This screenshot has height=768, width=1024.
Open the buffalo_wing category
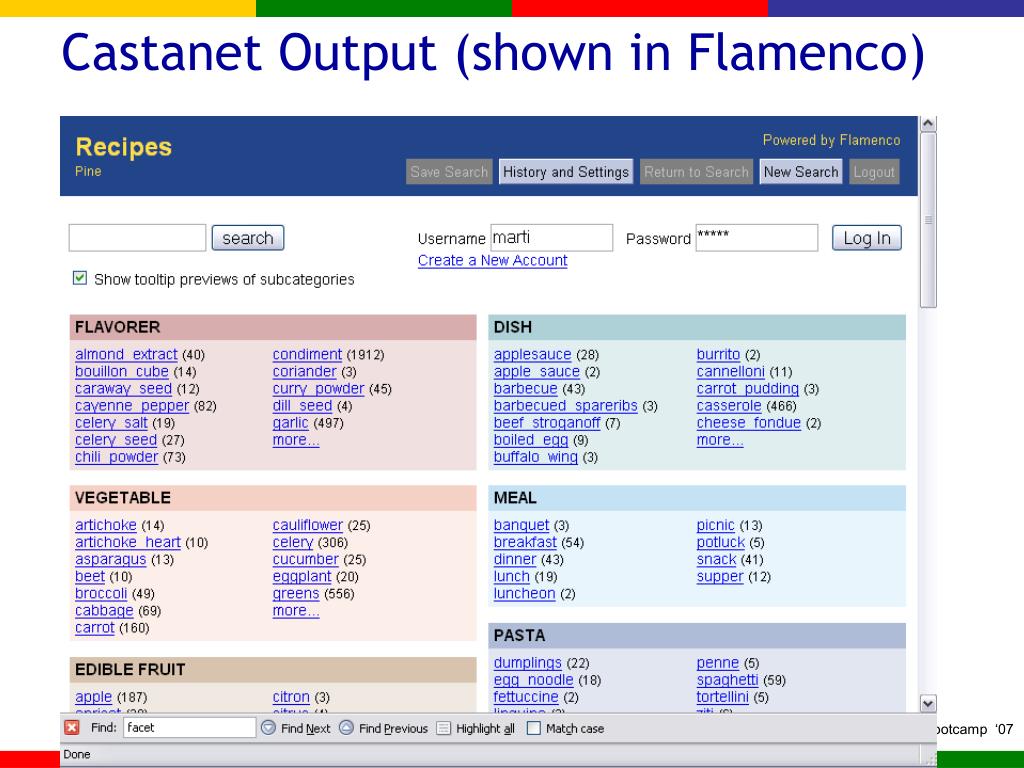click(x=536, y=457)
